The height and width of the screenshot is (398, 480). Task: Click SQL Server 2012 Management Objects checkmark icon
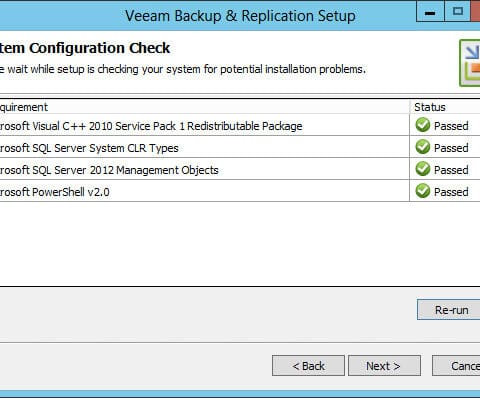[x=423, y=169]
